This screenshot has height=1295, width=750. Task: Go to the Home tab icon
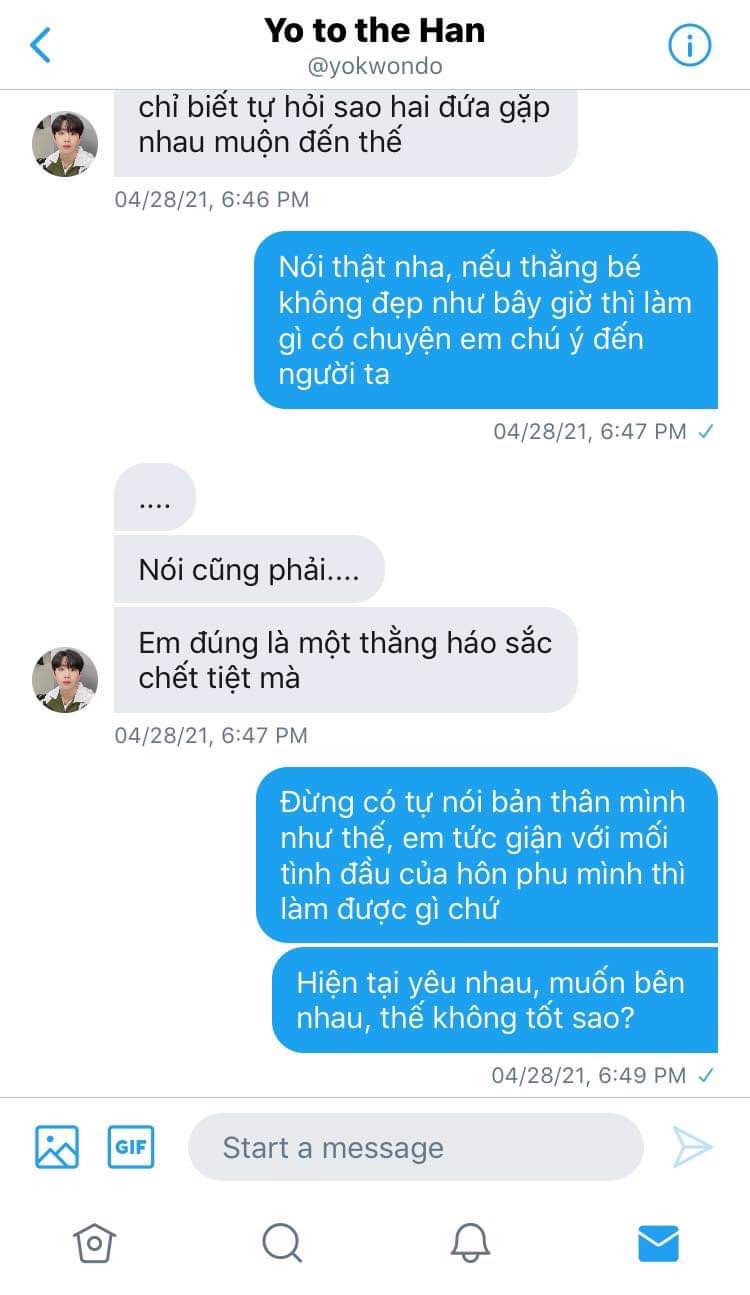coord(93,1243)
